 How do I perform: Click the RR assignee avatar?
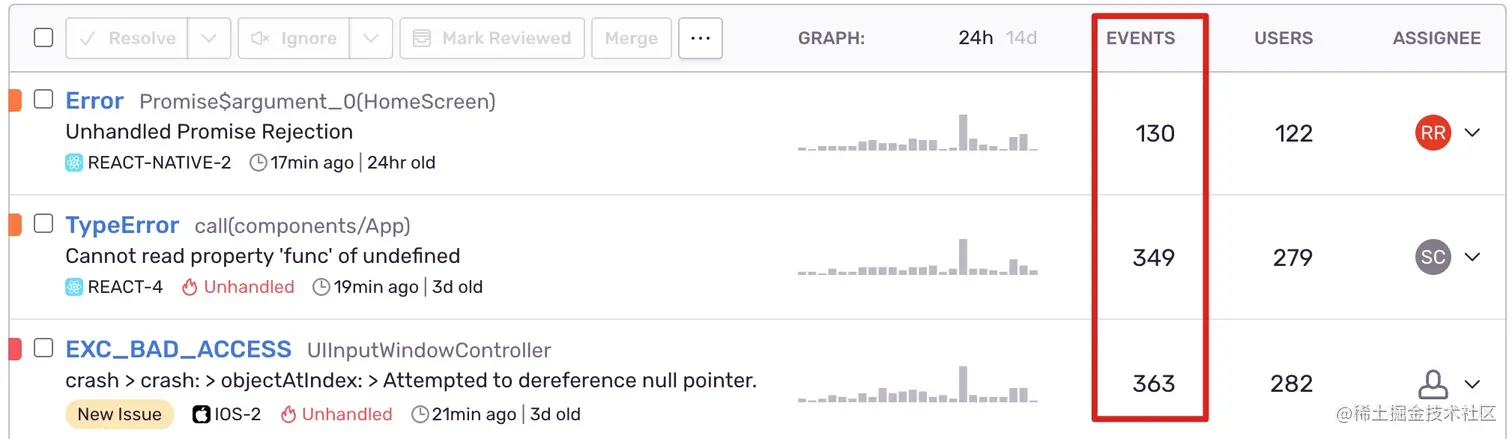click(1433, 133)
